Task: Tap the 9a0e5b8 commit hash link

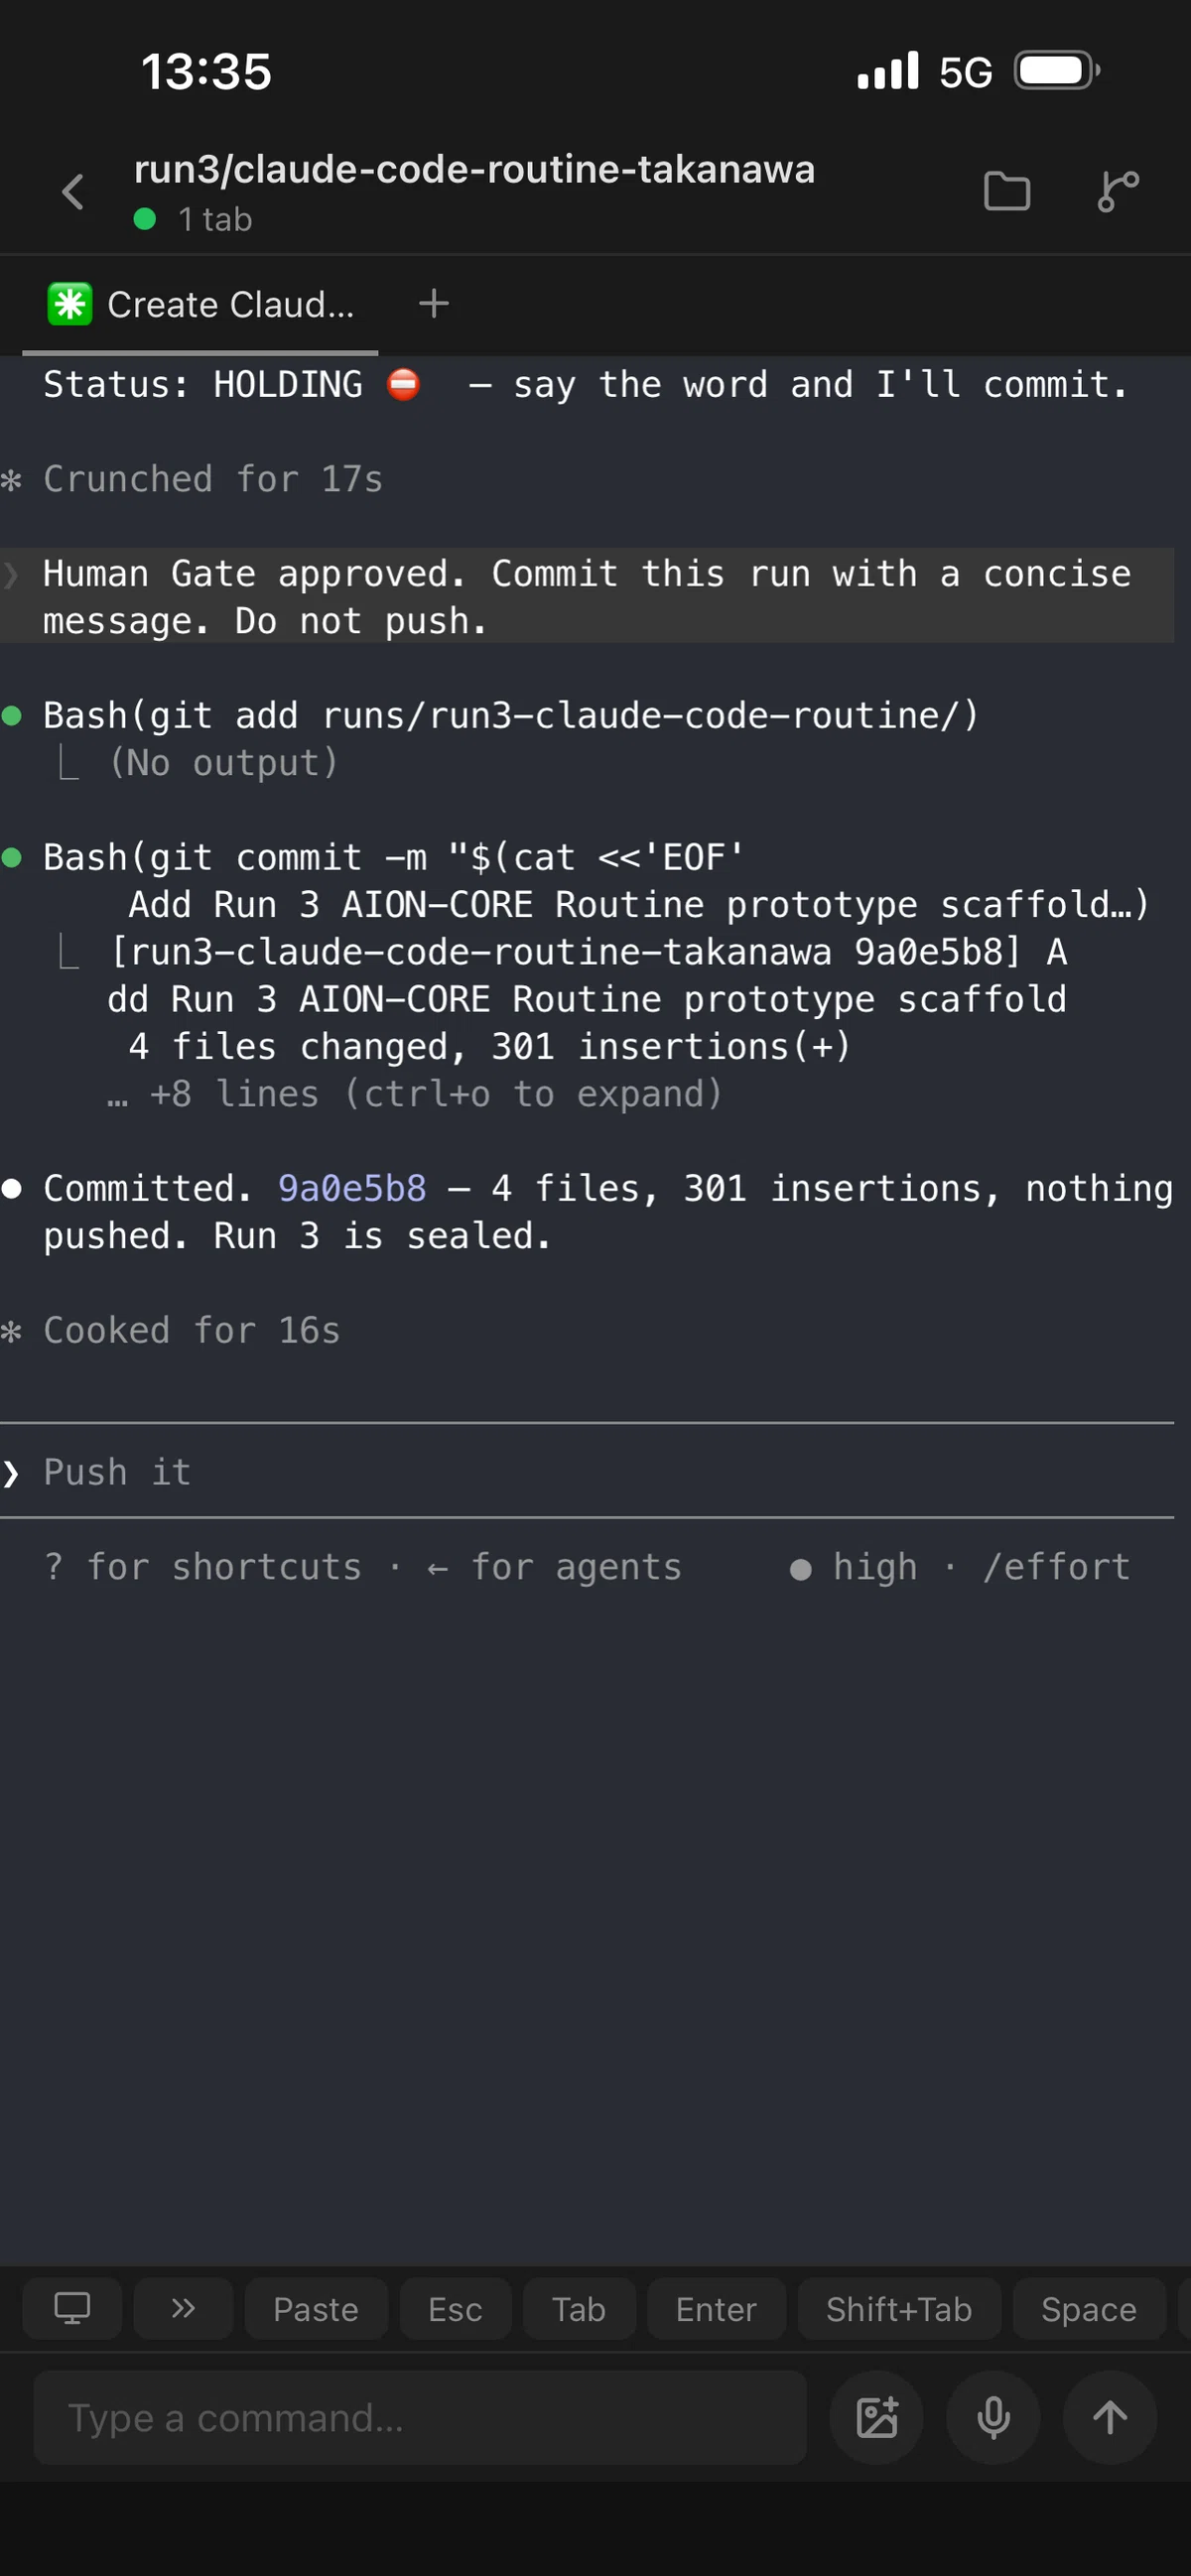Action: coord(352,1188)
